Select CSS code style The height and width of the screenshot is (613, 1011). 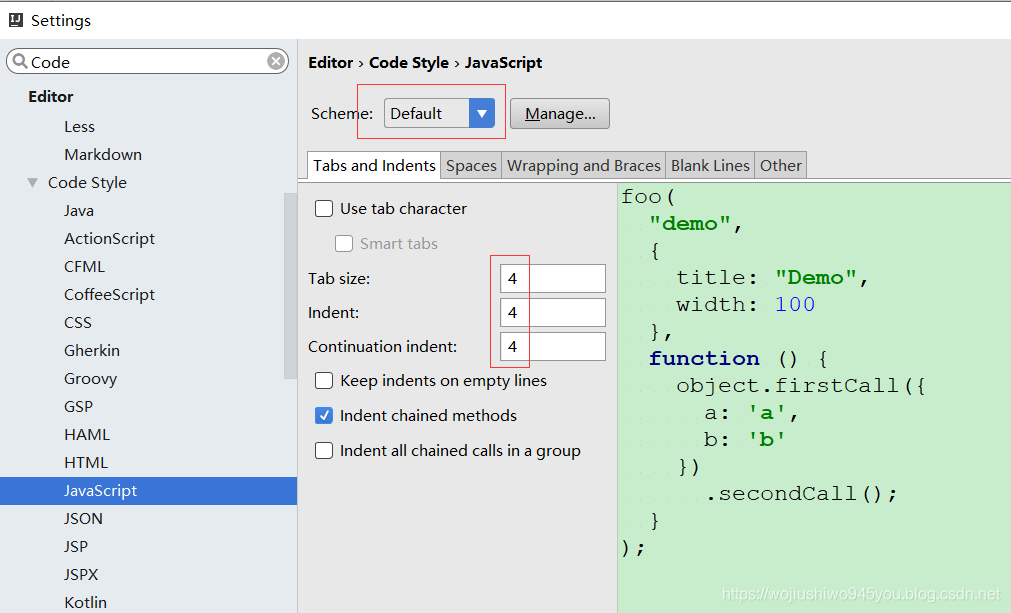point(77,323)
